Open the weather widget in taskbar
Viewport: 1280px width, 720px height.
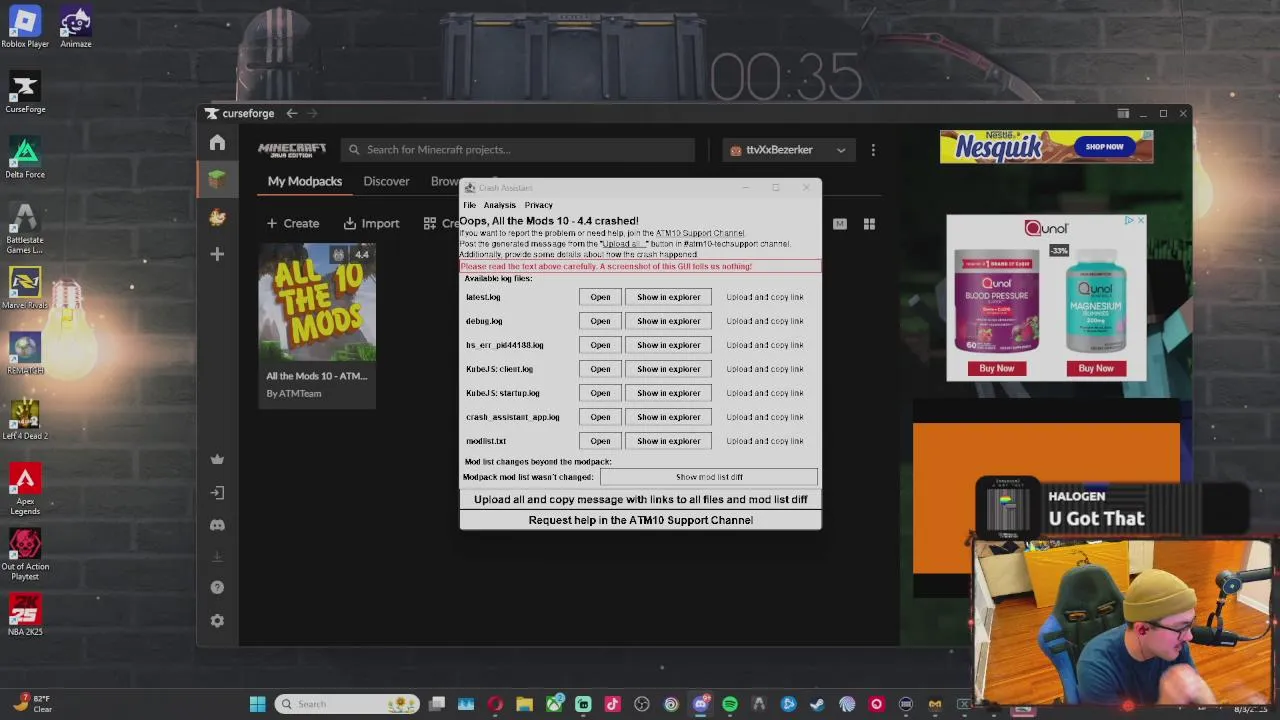pyautogui.click(x=30, y=704)
